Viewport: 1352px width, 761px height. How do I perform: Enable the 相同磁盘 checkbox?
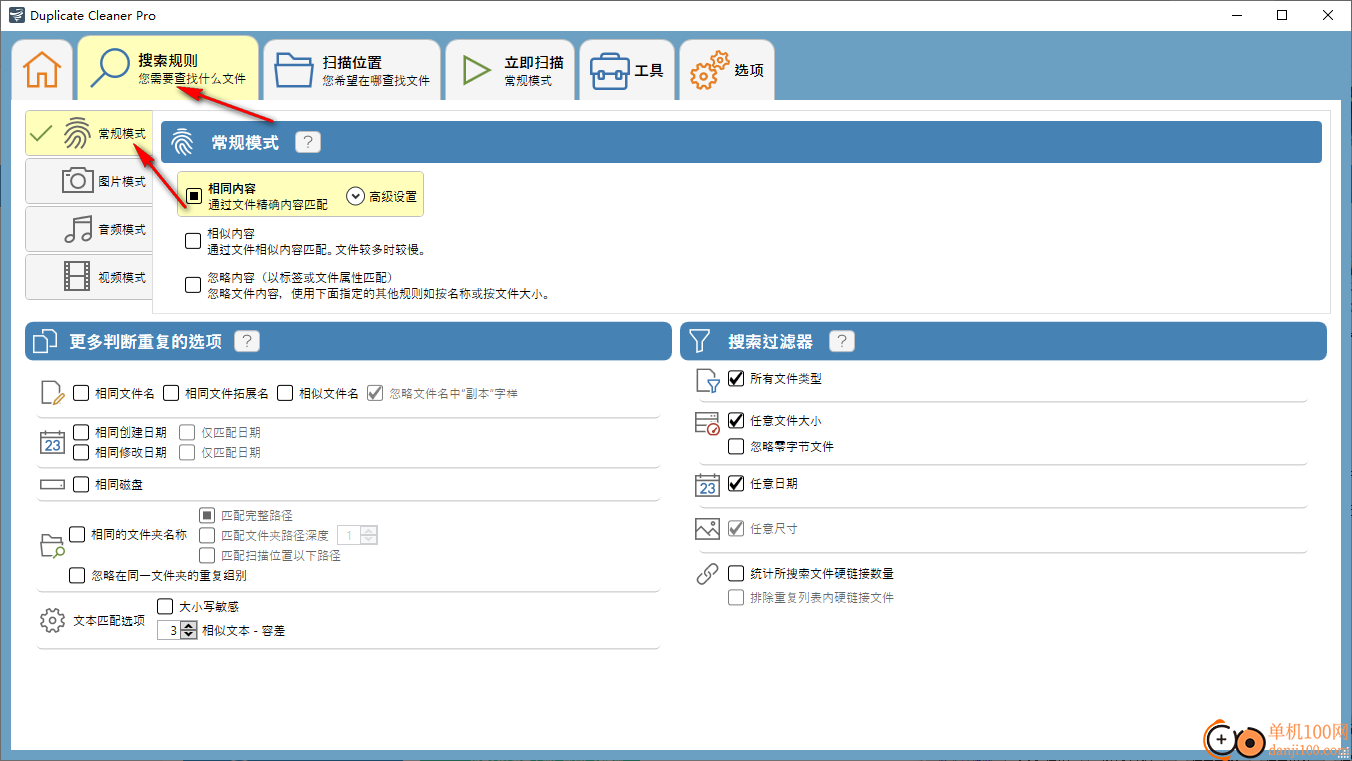tap(81, 484)
